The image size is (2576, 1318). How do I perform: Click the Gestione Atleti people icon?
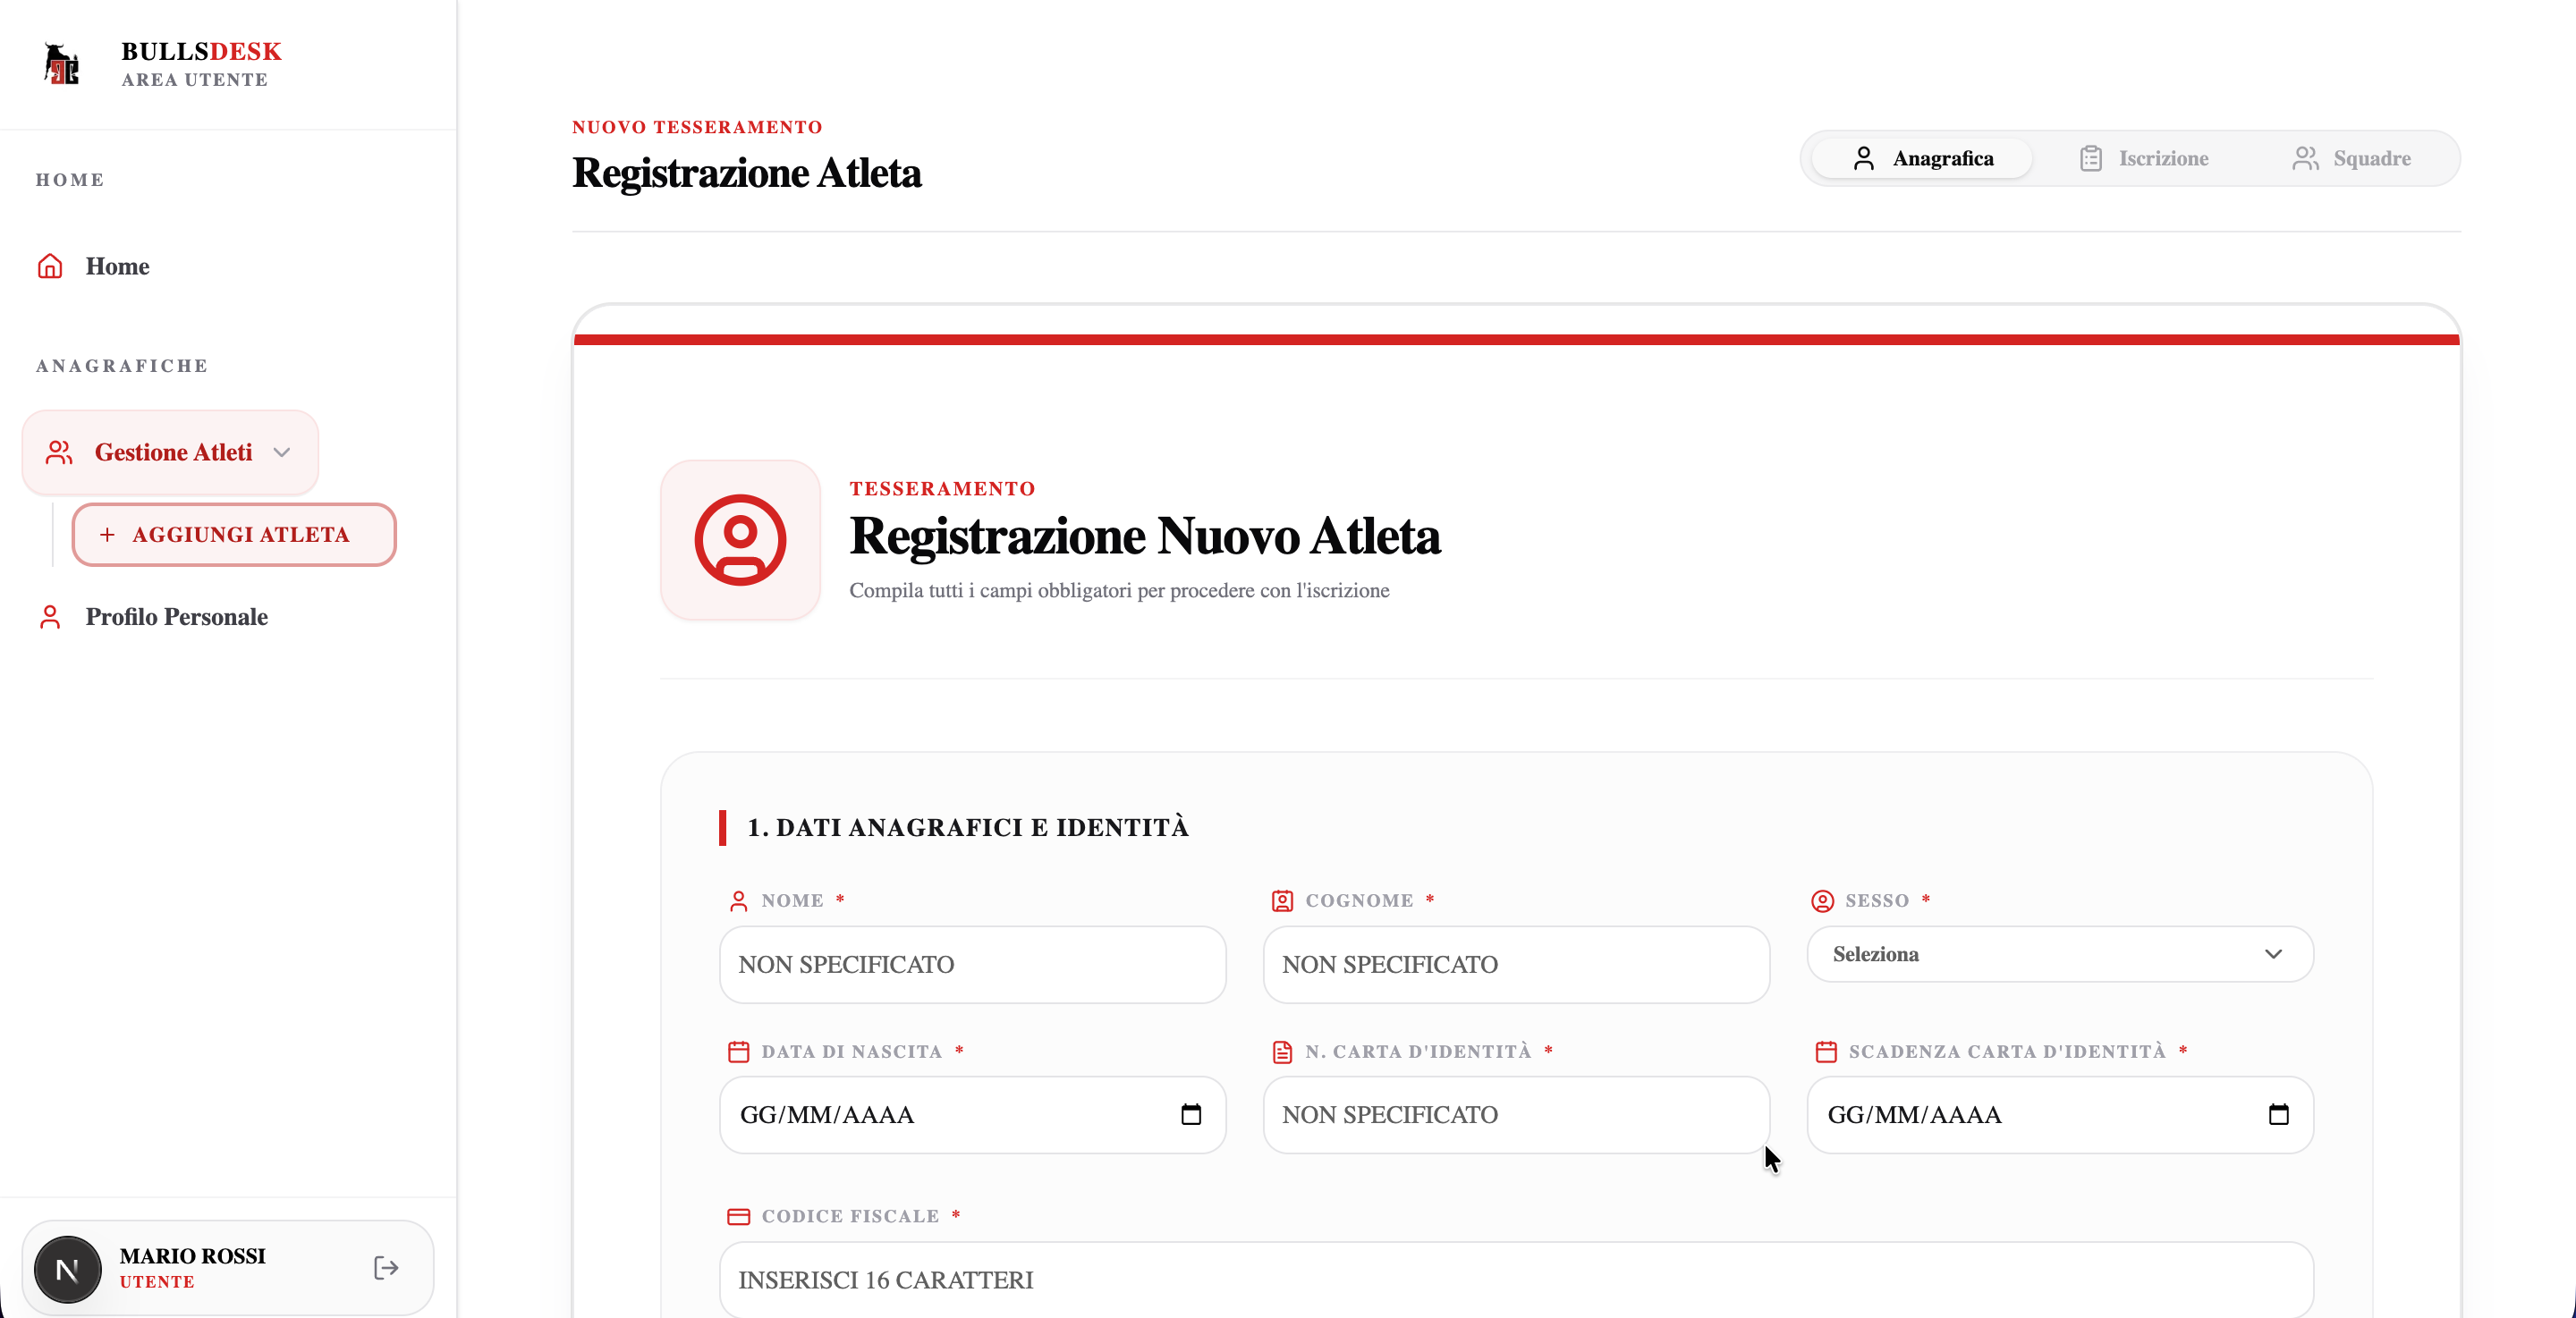(59, 452)
